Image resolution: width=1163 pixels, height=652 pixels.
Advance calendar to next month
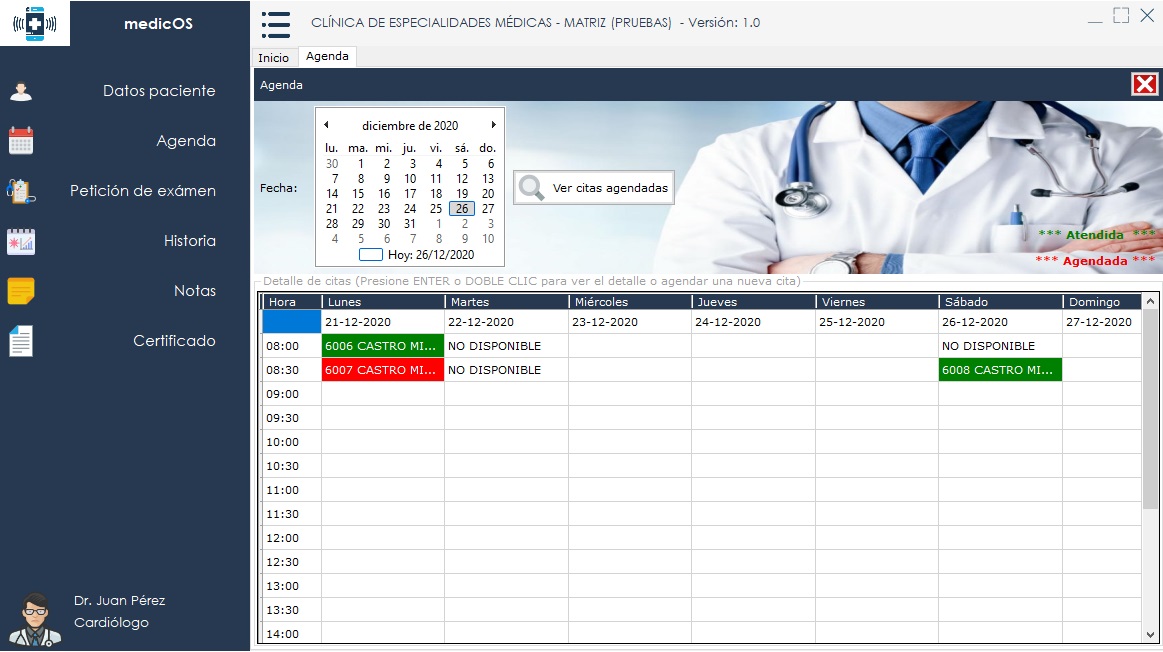tap(493, 125)
